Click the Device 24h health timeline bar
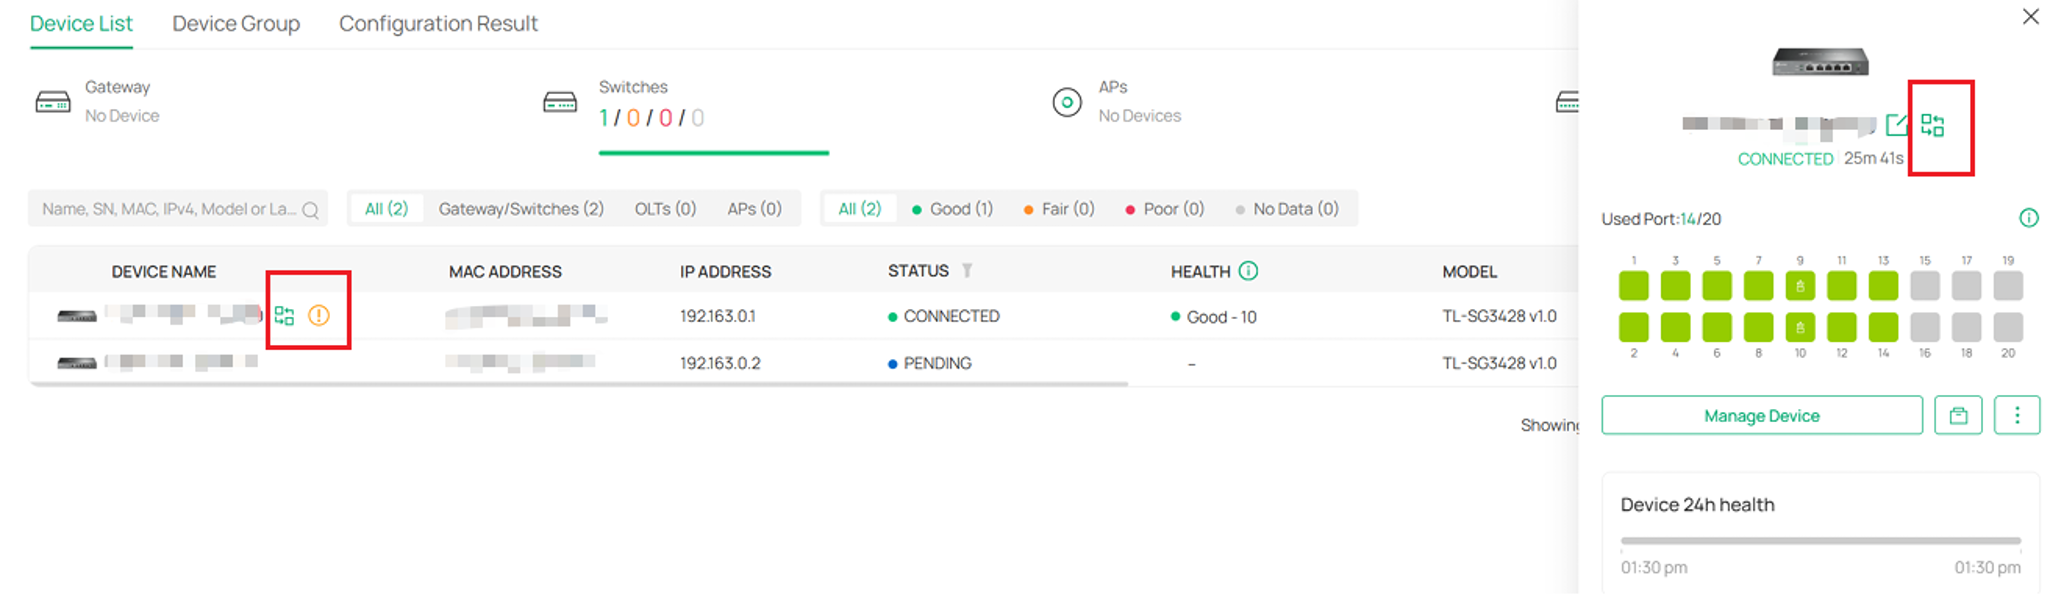Screen dimensions: 2050x603 tap(1820, 541)
